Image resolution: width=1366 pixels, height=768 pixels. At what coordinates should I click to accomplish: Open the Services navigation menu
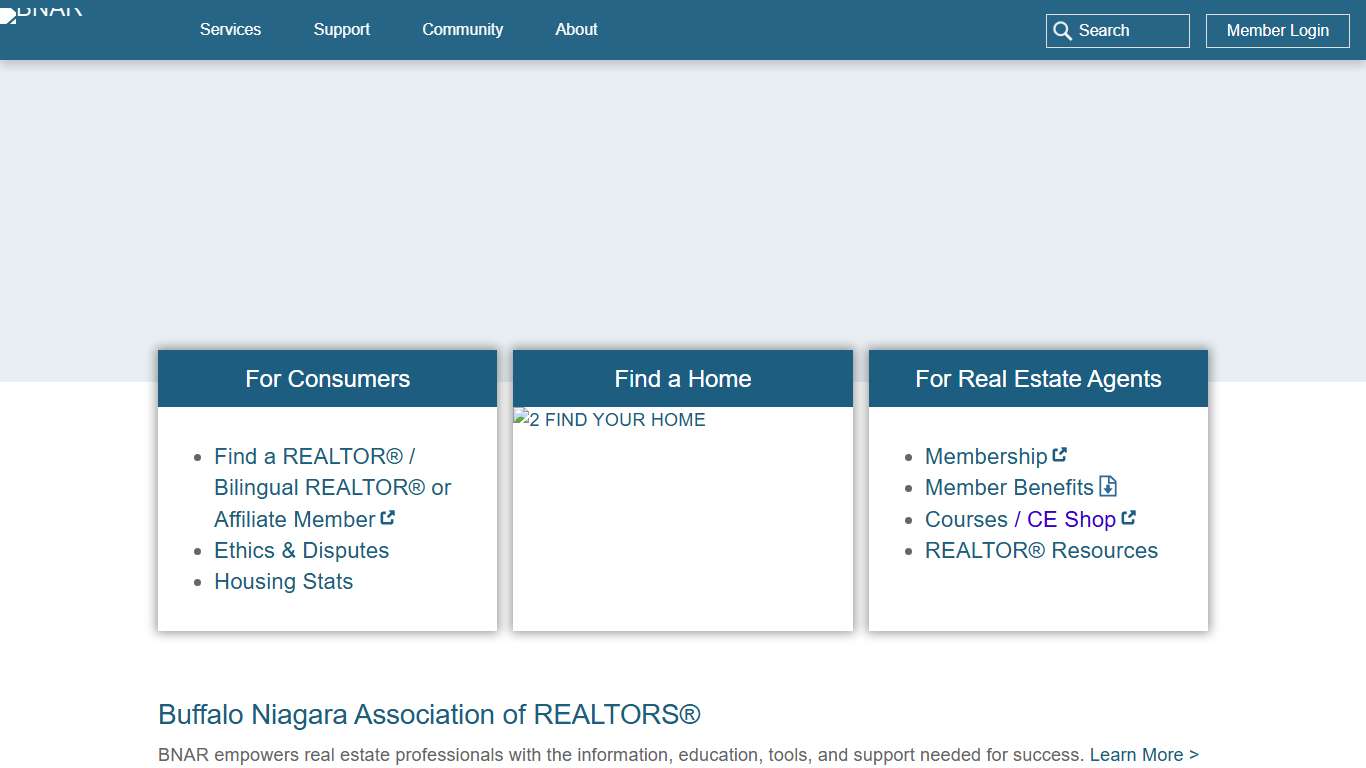click(x=230, y=30)
